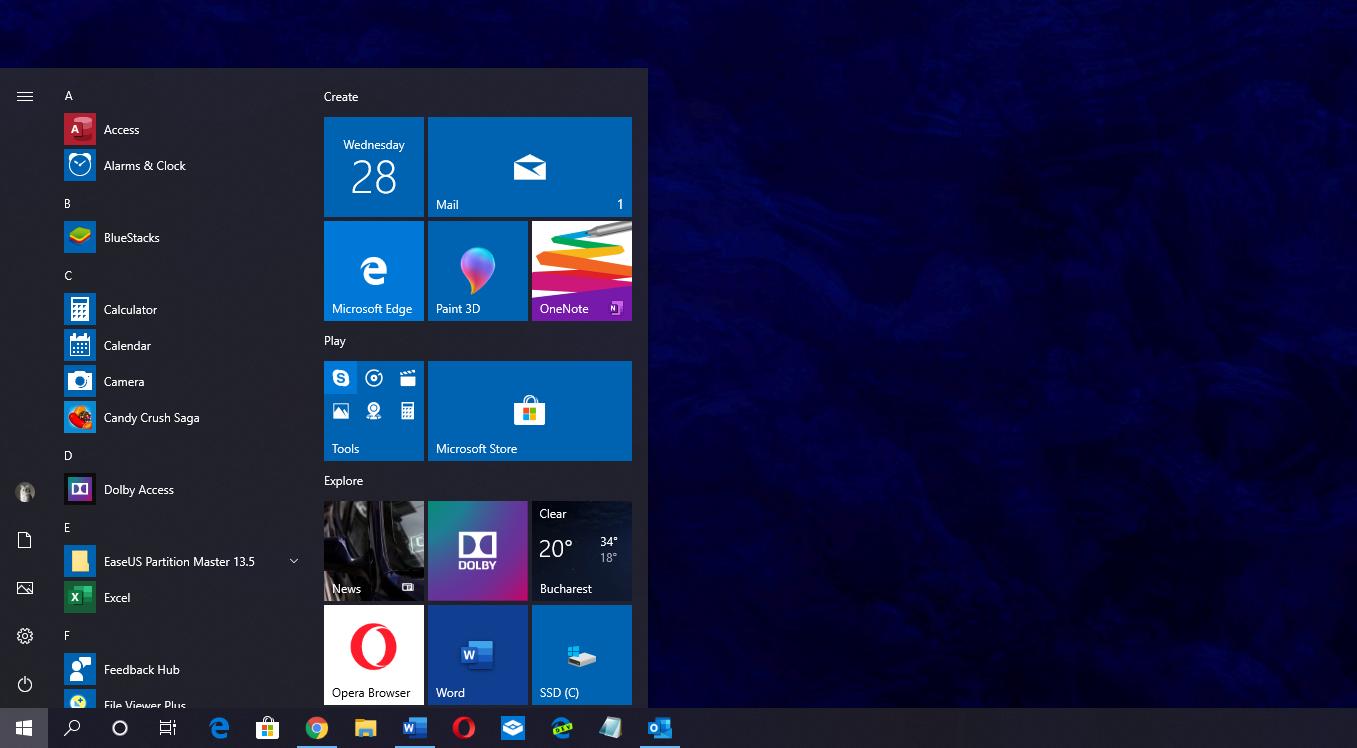Open Feedback Hub
1357x748 pixels.
(x=182, y=670)
